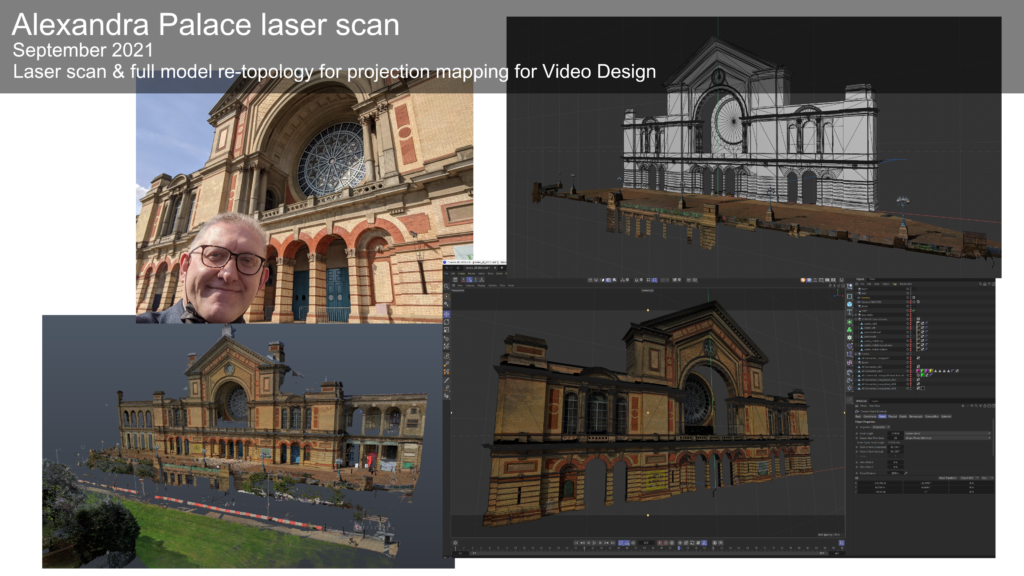This screenshot has width=1024, height=576.
Task: Activate Points mode icon with red dot
Action: tap(463, 280)
